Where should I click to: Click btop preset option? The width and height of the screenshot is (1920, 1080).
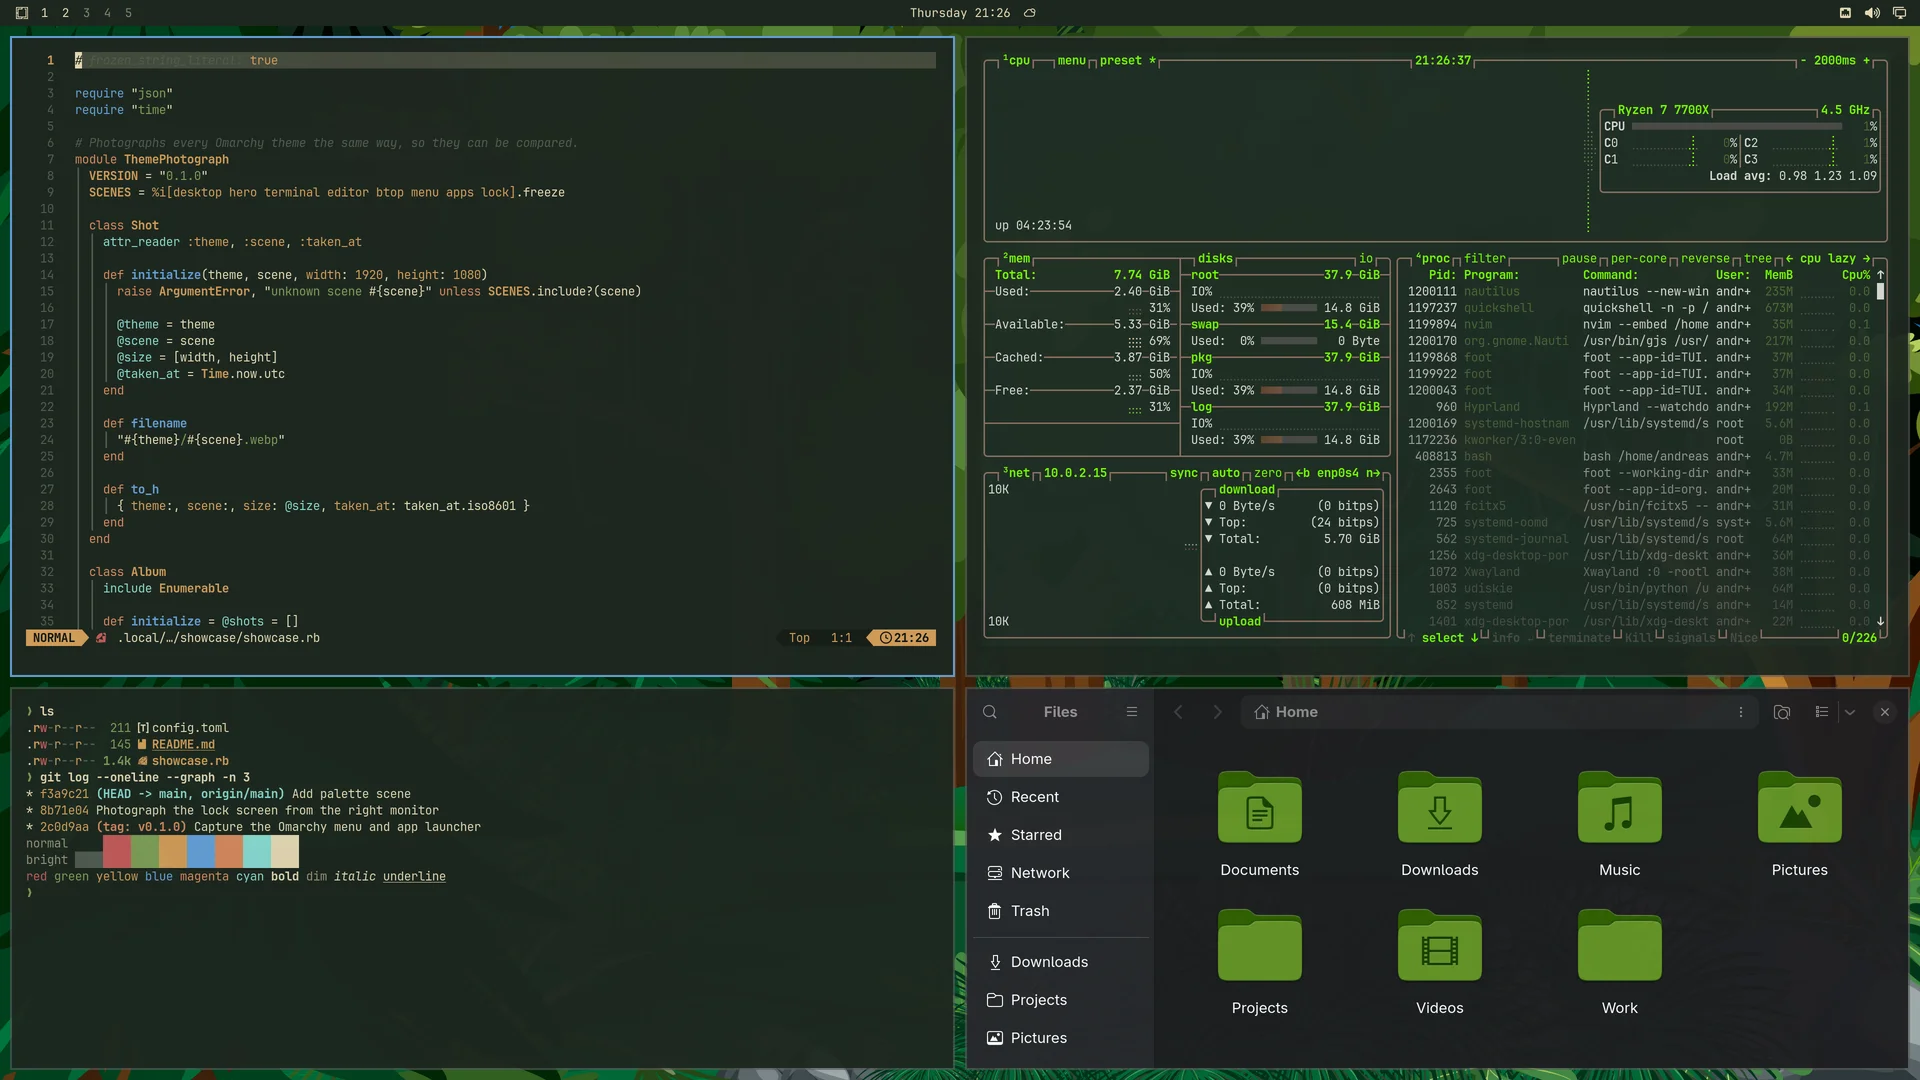coord(1128,61)
